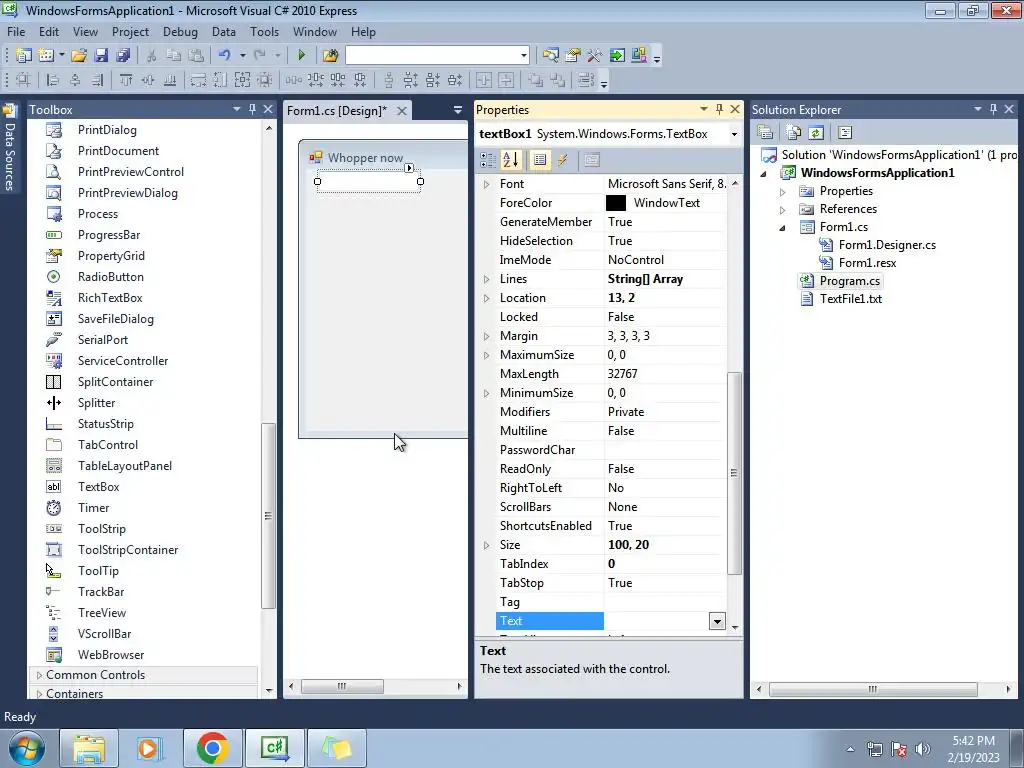Show Events lightning bolt icon

point(562,160)
